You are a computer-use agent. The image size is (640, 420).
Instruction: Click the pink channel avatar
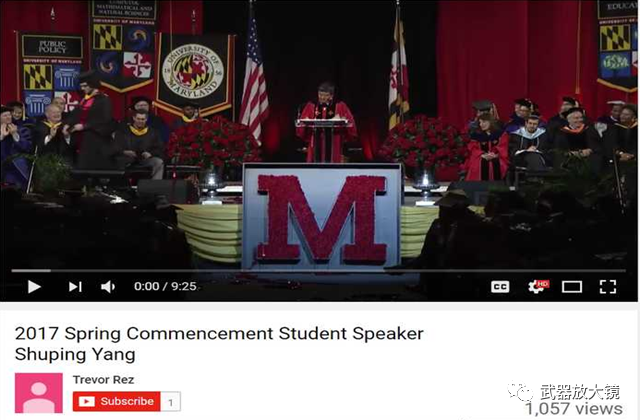[x=39, y=393]
